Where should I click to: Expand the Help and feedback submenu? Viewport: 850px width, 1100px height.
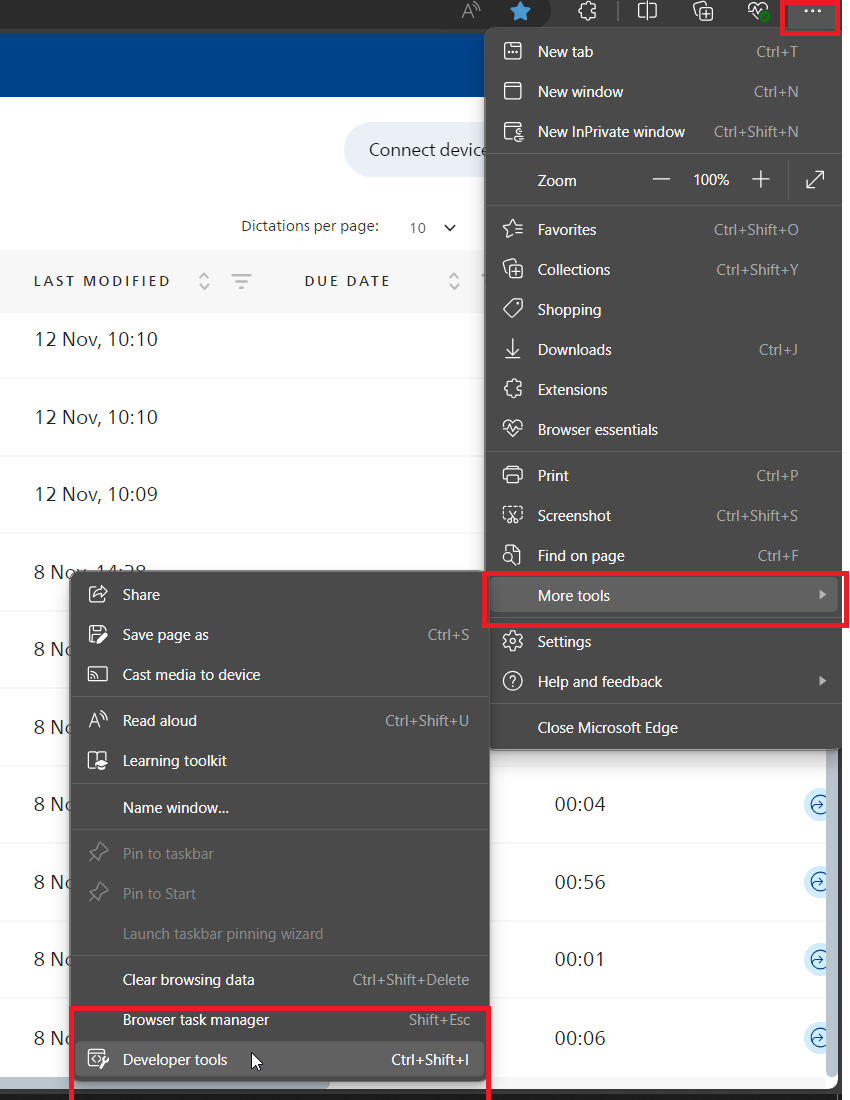pos(664,681)
